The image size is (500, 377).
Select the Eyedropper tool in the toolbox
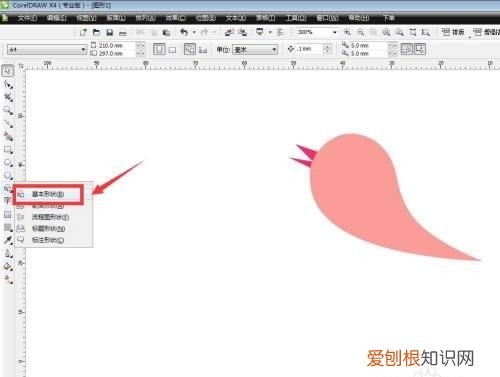tap(8, 240)
